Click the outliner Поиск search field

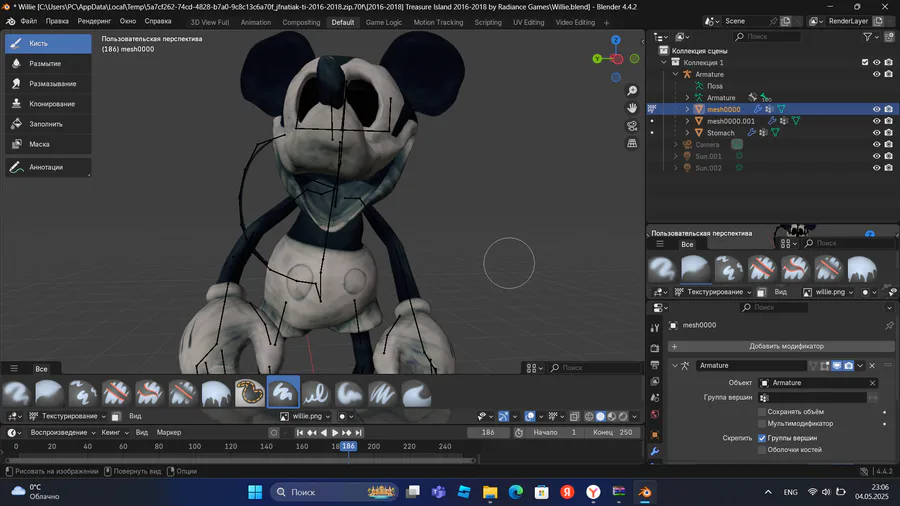pos(767,37)
